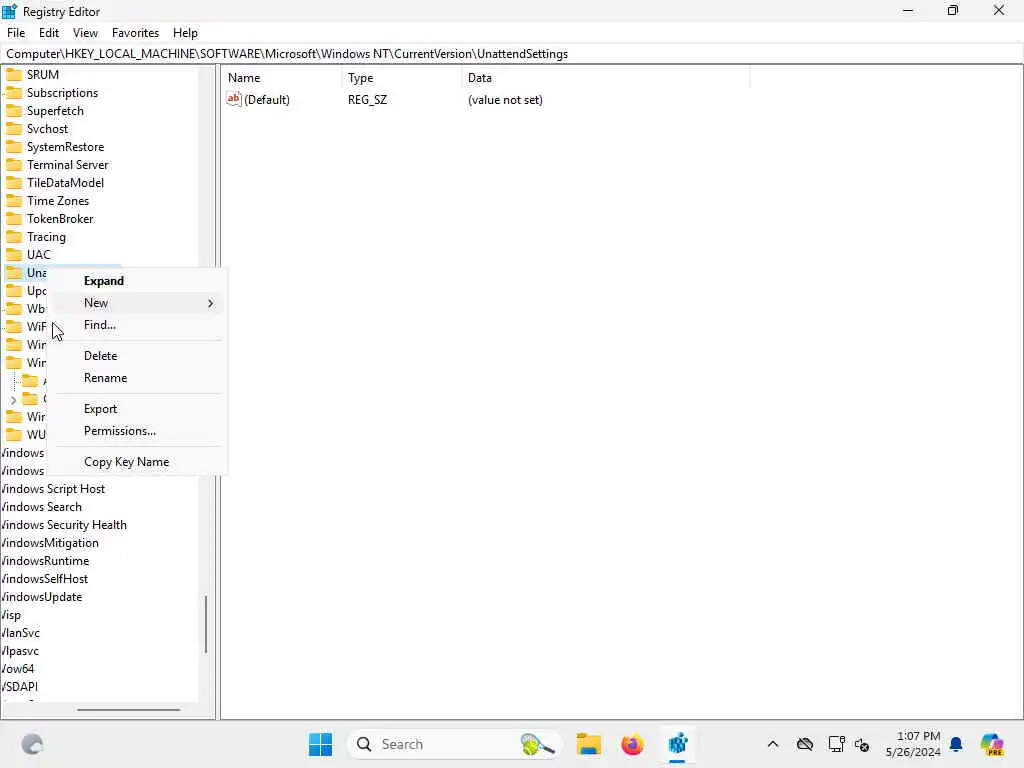Launch Firefox from the taskbar

pyautogui.click(x=632, y=744)
